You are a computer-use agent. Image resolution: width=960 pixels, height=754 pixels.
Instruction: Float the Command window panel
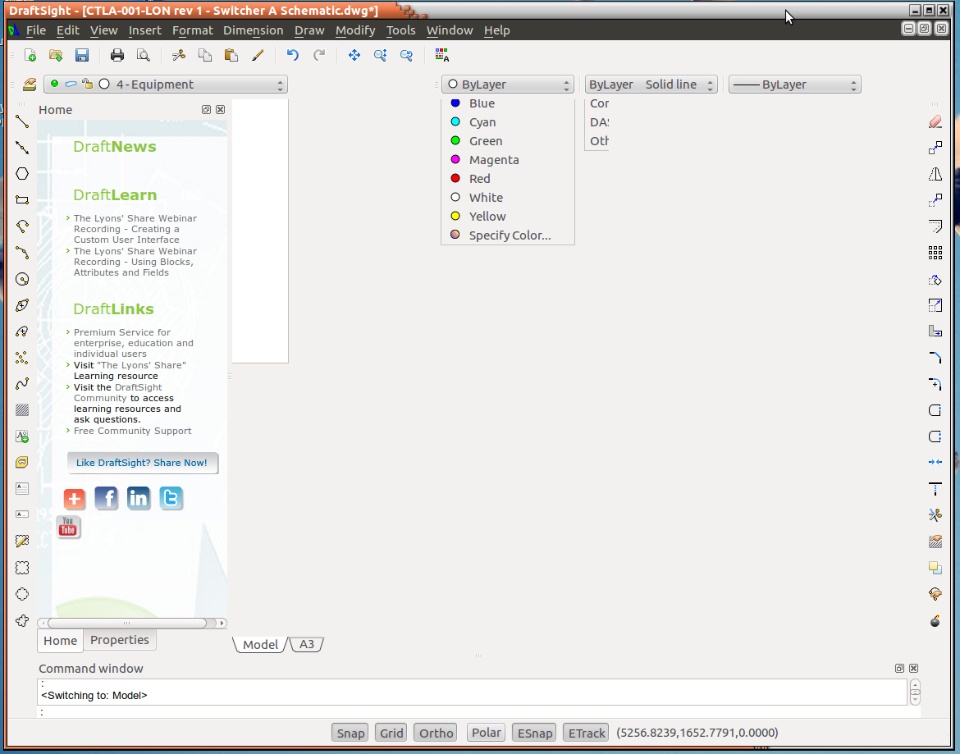[x=899, y=668]
